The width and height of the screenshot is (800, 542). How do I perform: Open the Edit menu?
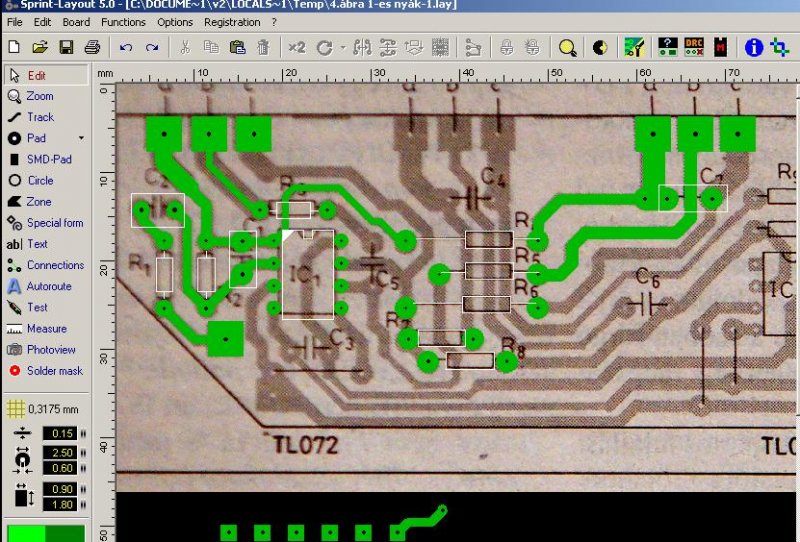tap(42, 22)
